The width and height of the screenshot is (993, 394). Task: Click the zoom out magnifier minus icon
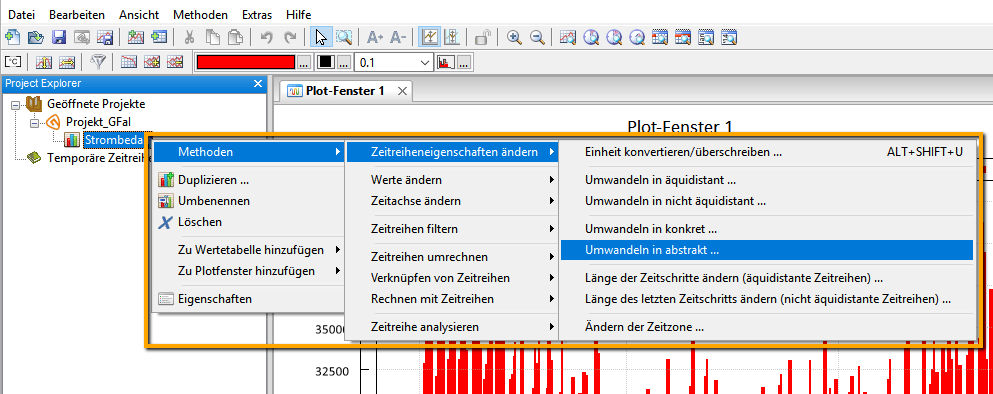click(x=537, y=37)
